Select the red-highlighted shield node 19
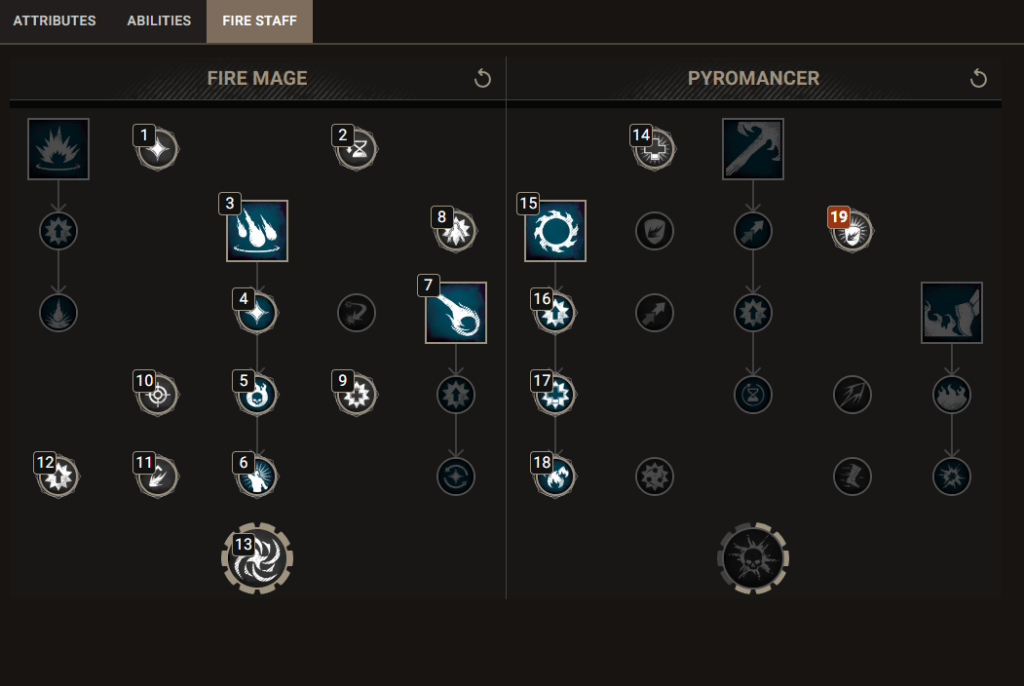The width and height of the screenshot is (1024, 686). tap(853, 231)
